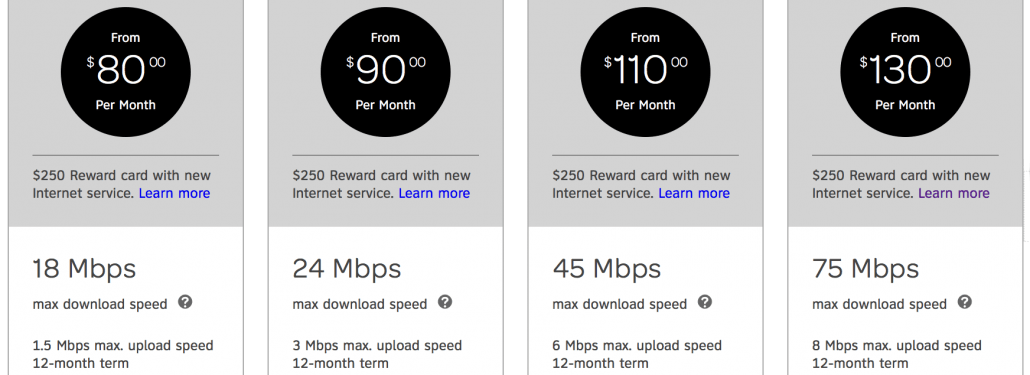Screen dimensions: 1030x375
Task: Open help icon for 24 Mbps download speed
Action: pos(445,302)
